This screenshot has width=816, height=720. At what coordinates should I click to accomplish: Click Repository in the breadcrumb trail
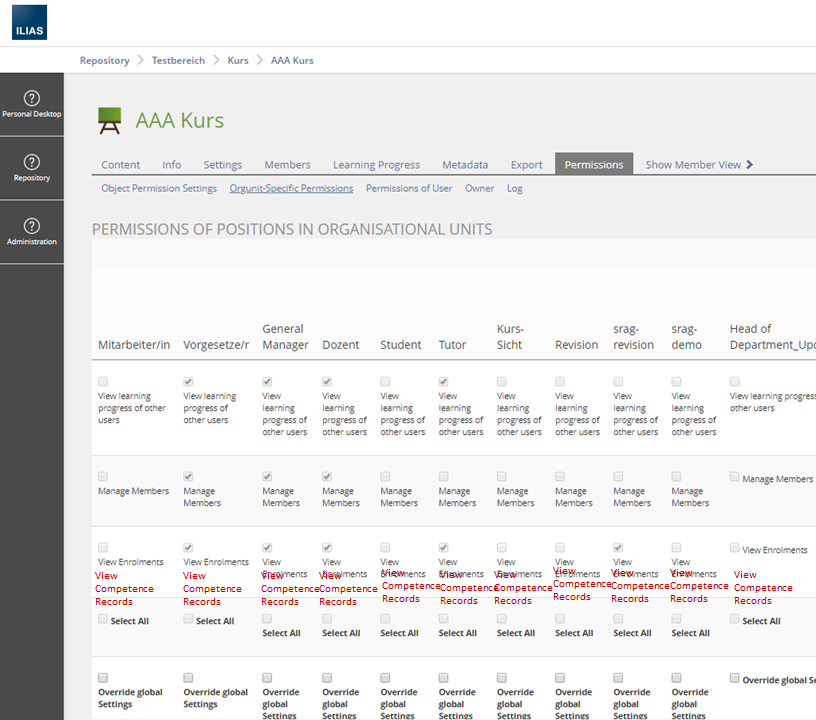[x=105, y=60]
